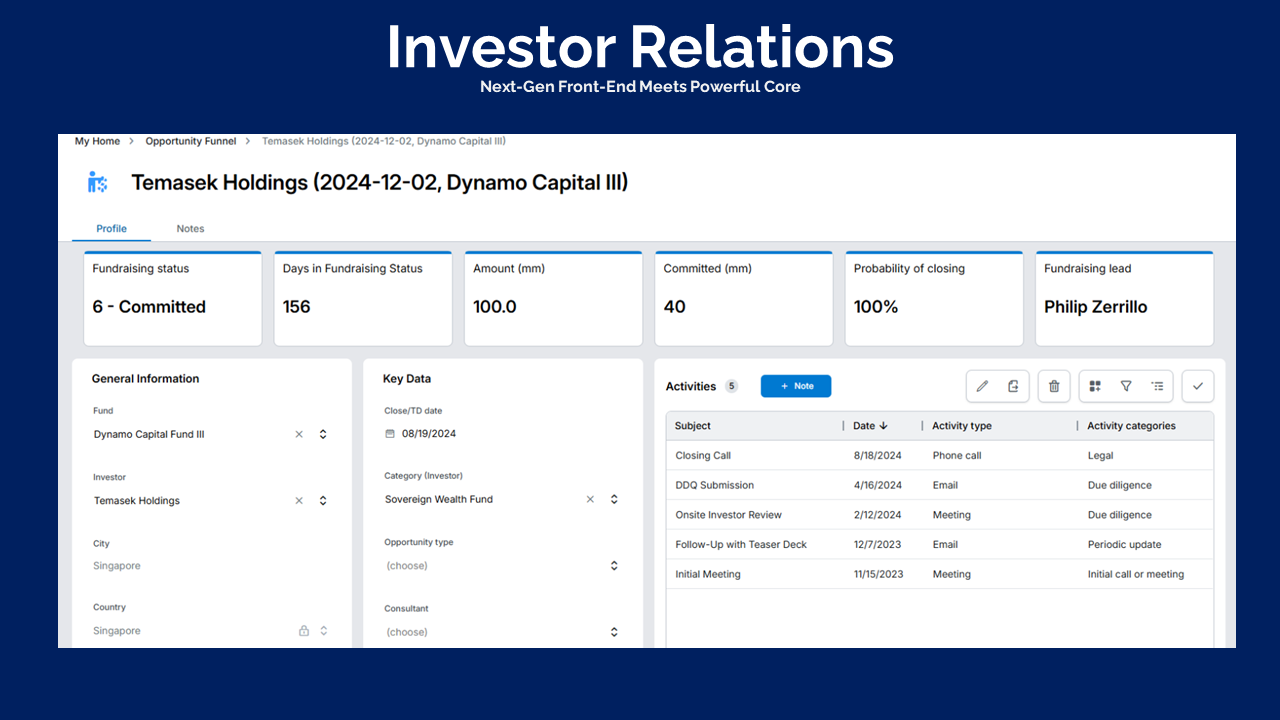Navigate to Opportunity Funnel breadcrumb
This screenshot has height=720, width=1280.
click(x=190, y=141)
